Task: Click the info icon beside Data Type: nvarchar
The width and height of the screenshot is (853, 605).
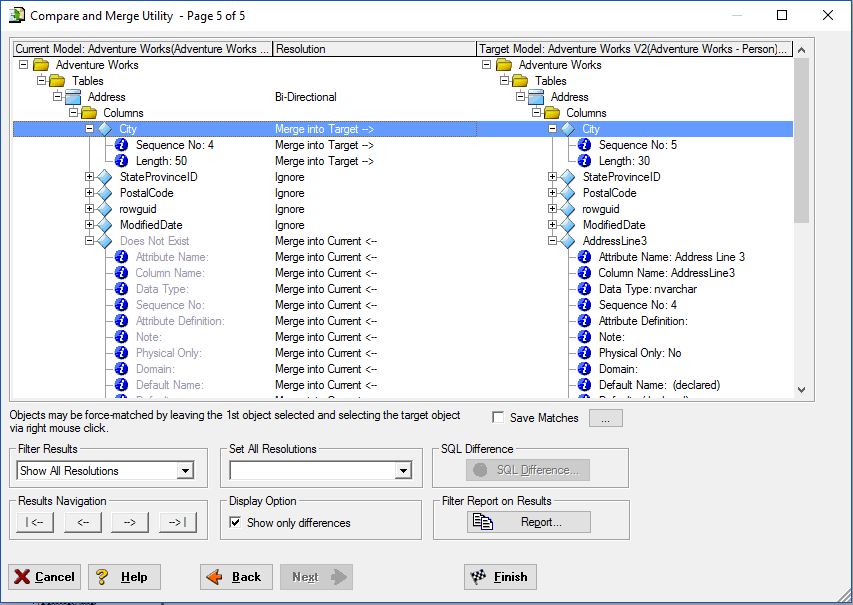Action: coord(584,289)
